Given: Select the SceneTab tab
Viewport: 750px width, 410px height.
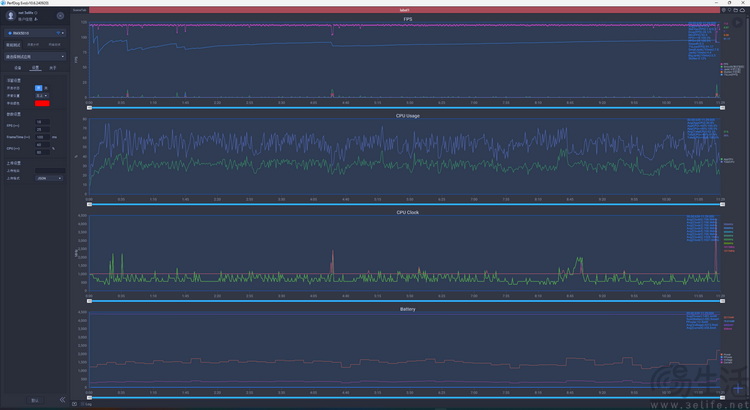Looking at the screenshot, I should point(80,10).
